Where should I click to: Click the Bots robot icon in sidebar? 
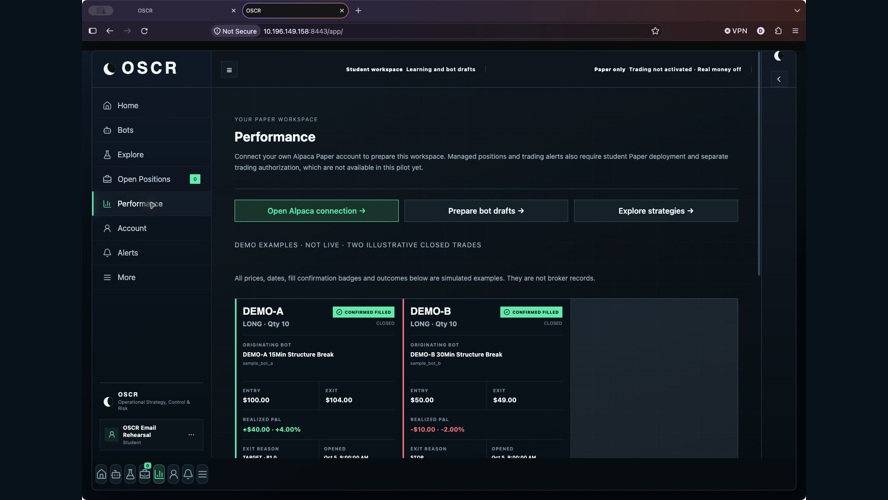(107, 130)
